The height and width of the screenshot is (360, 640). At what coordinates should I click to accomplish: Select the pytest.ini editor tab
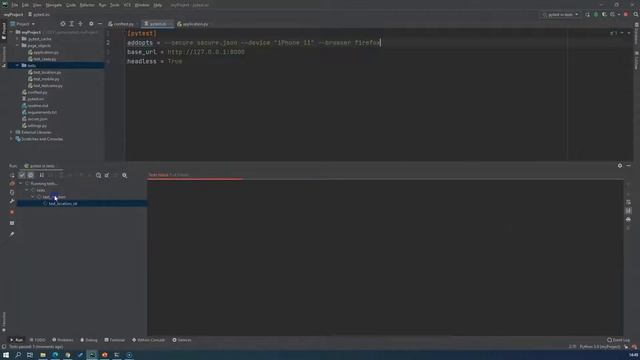coord(157,24)
